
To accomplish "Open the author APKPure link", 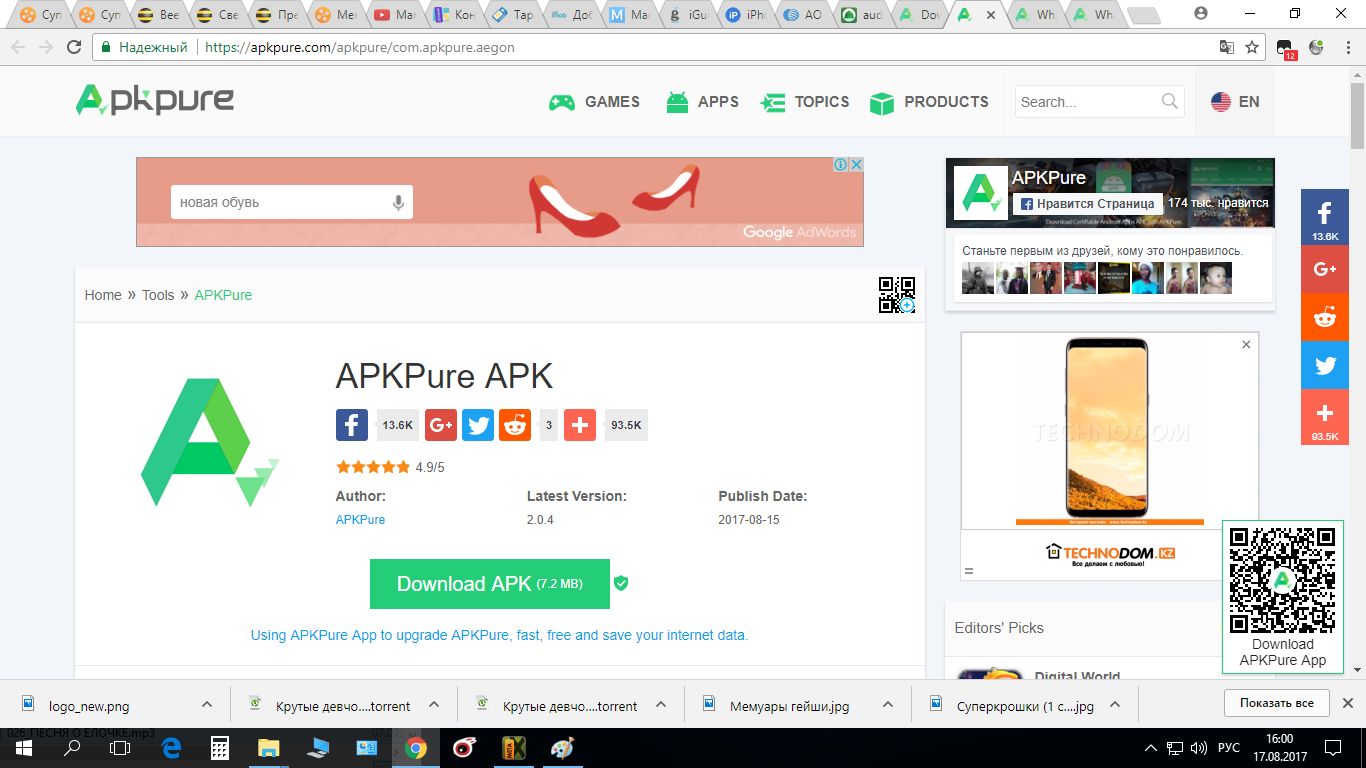I will pyautogui.click(x=360, y=520).
